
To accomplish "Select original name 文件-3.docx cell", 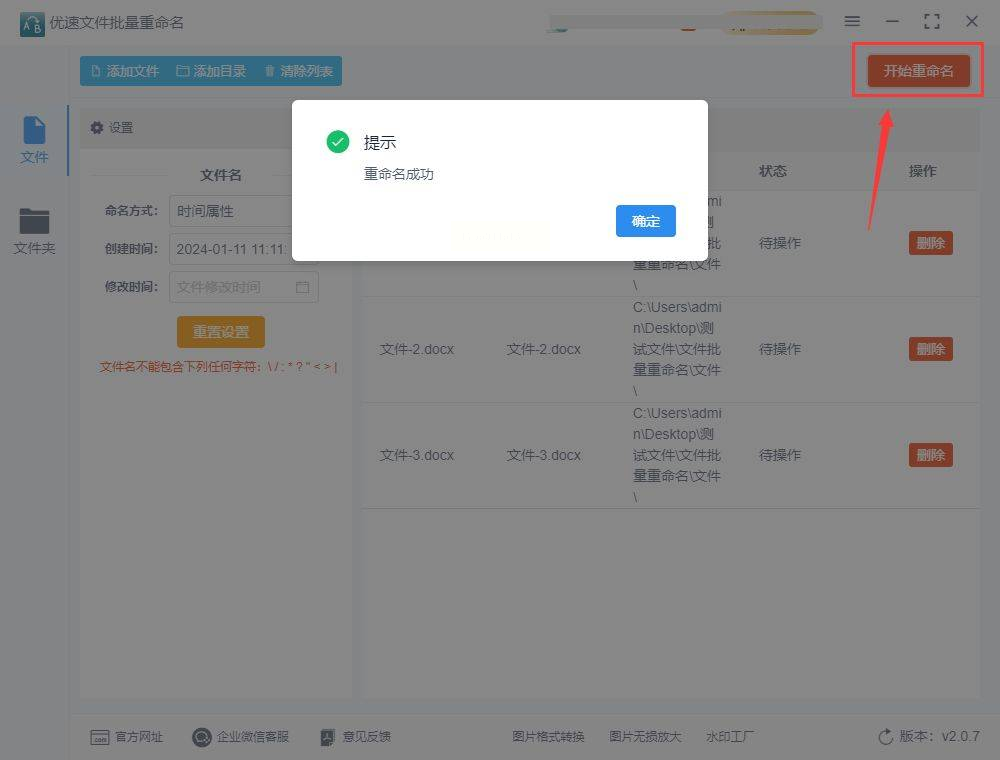I will tap(417, 455).
